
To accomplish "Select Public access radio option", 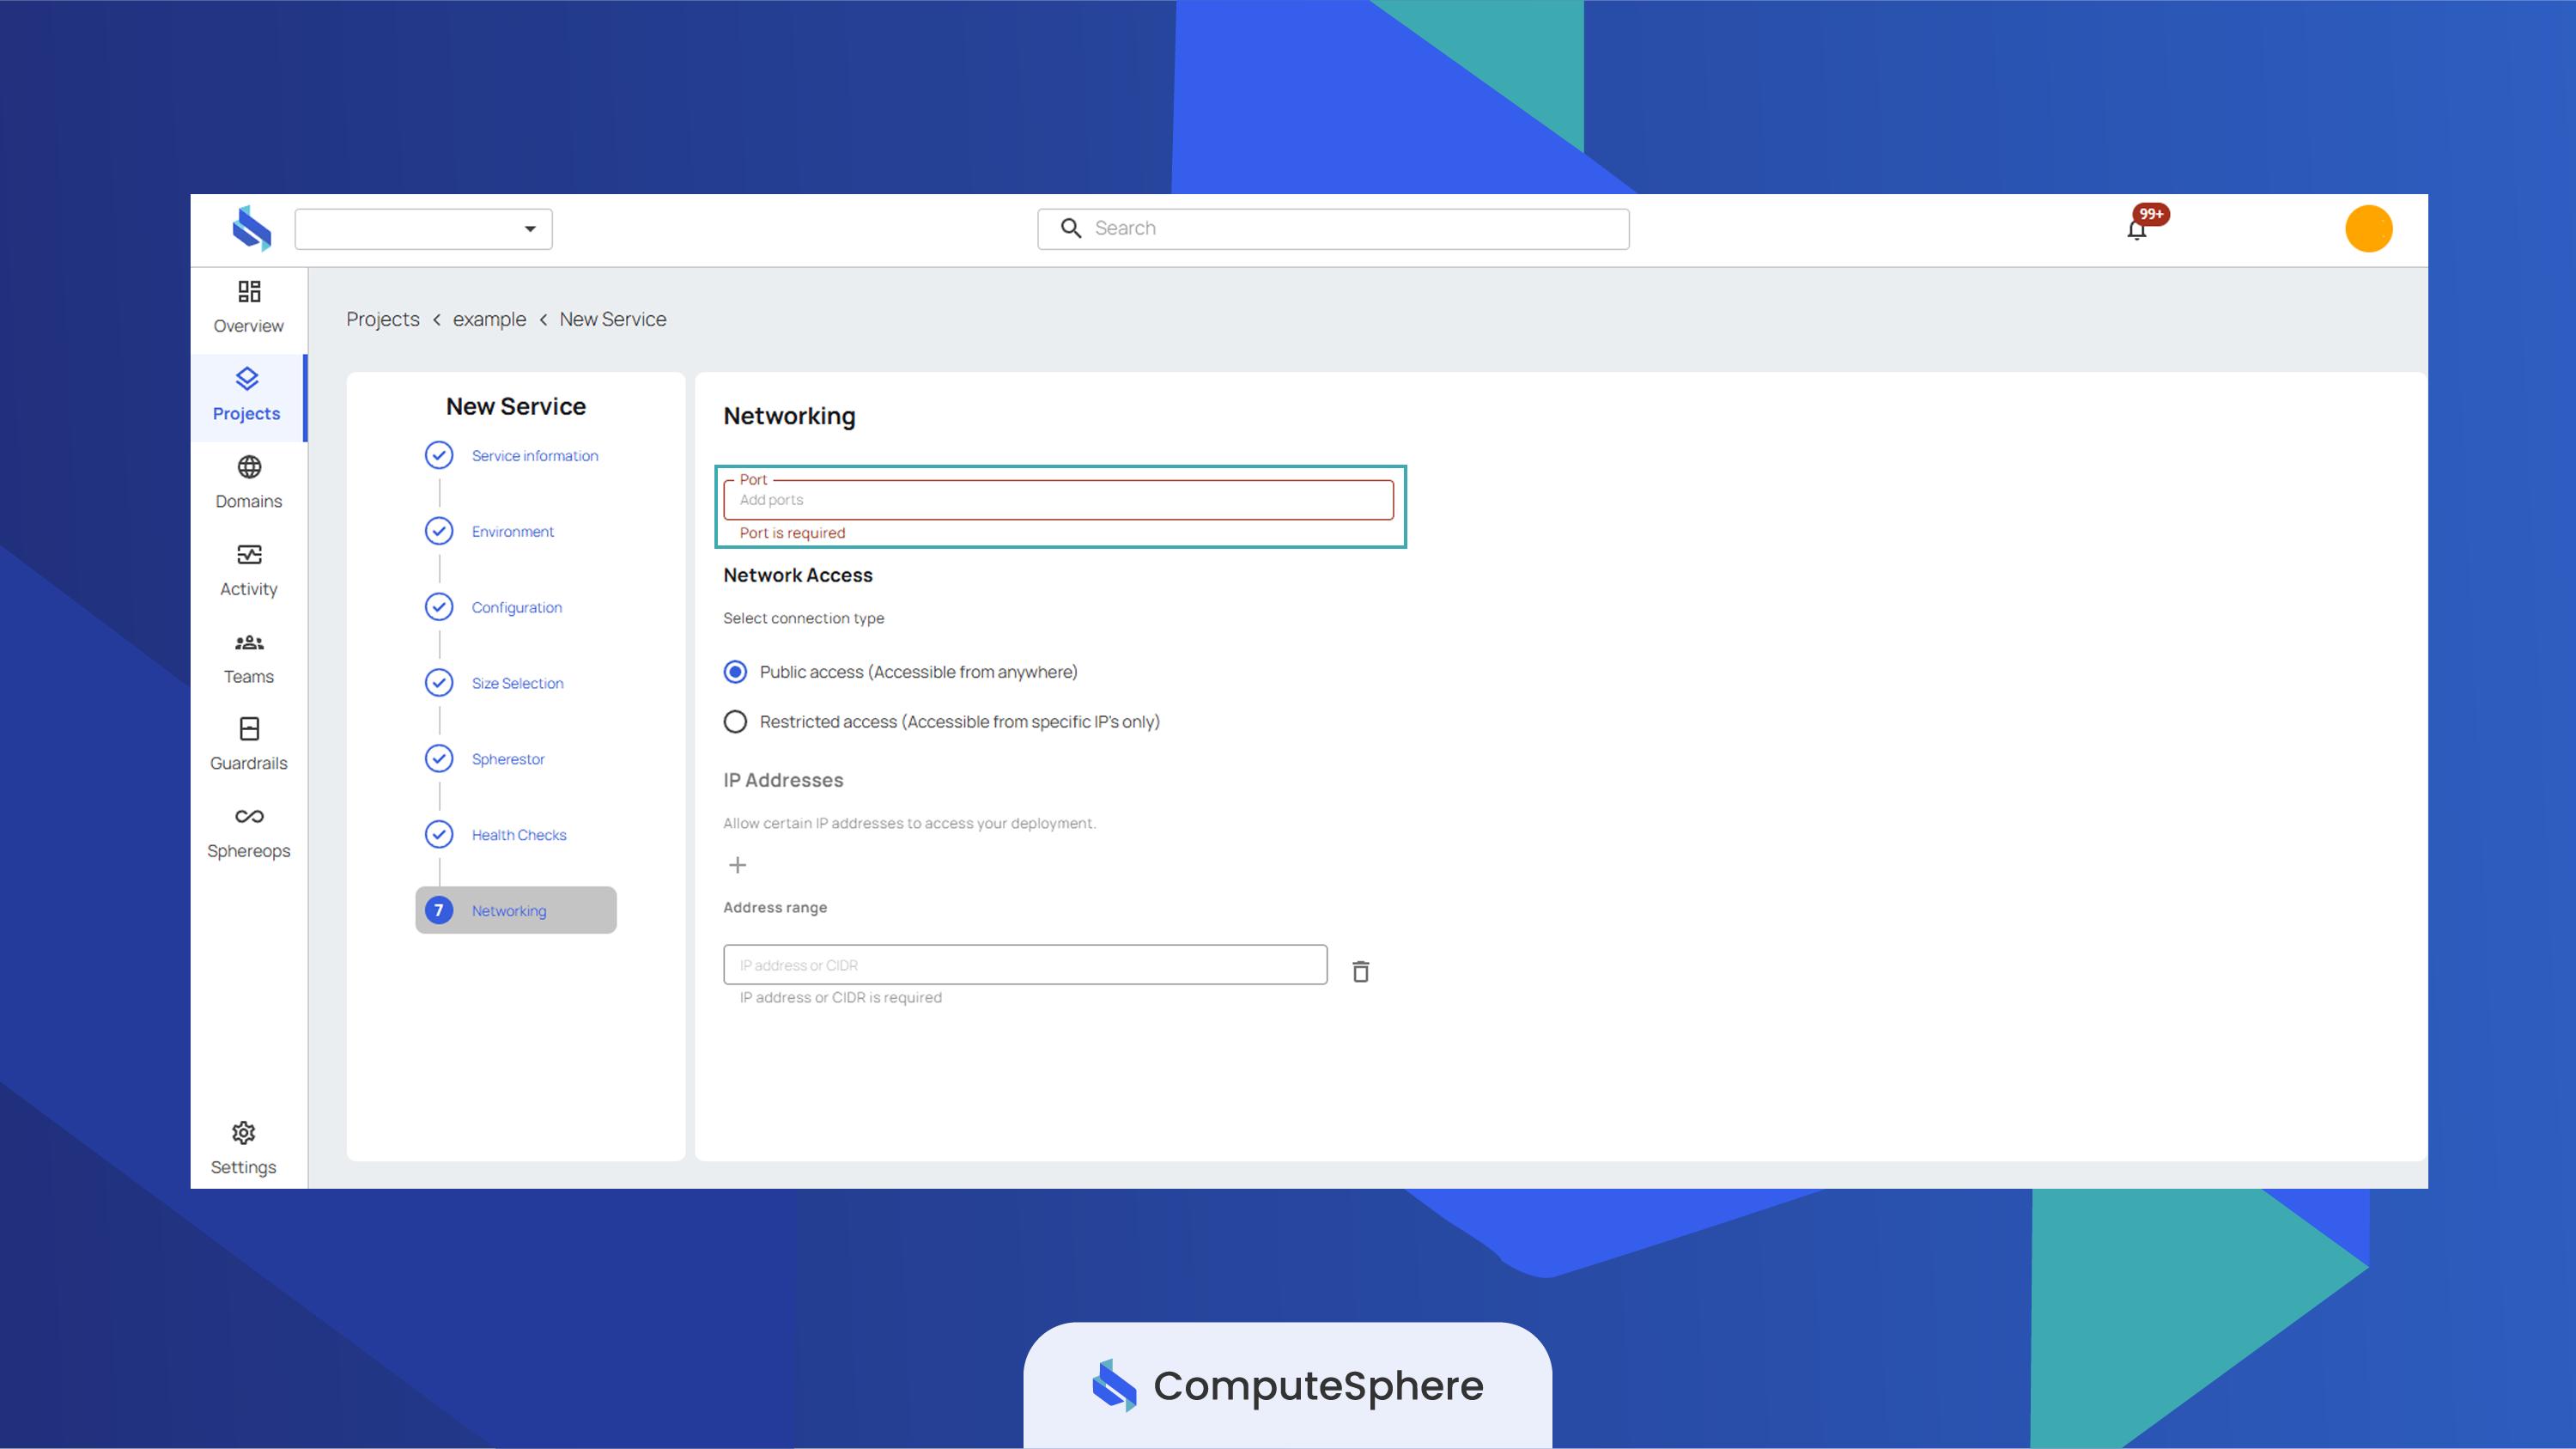I will pyautogui.click(x=735, y=672).
